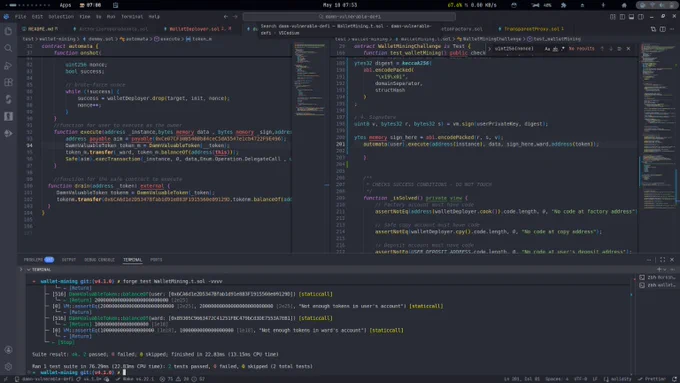
Task: Open the Run menu
Action: 111,16
